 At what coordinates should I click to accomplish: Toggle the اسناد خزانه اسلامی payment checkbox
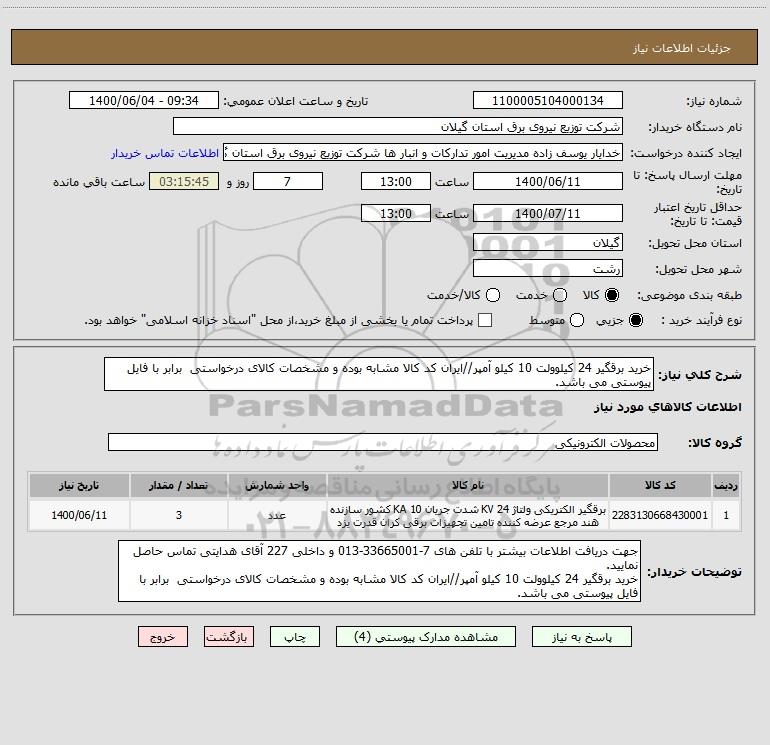pos(485,320)
